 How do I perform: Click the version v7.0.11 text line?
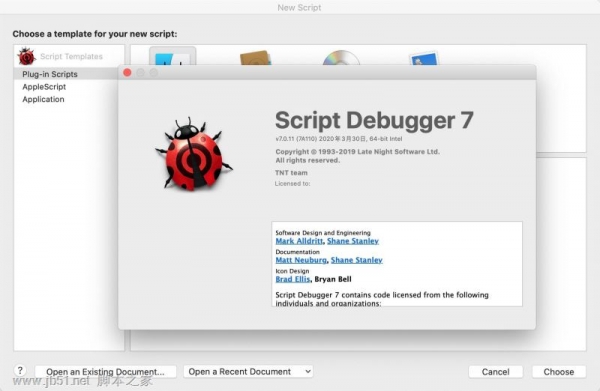coord(339,139)
